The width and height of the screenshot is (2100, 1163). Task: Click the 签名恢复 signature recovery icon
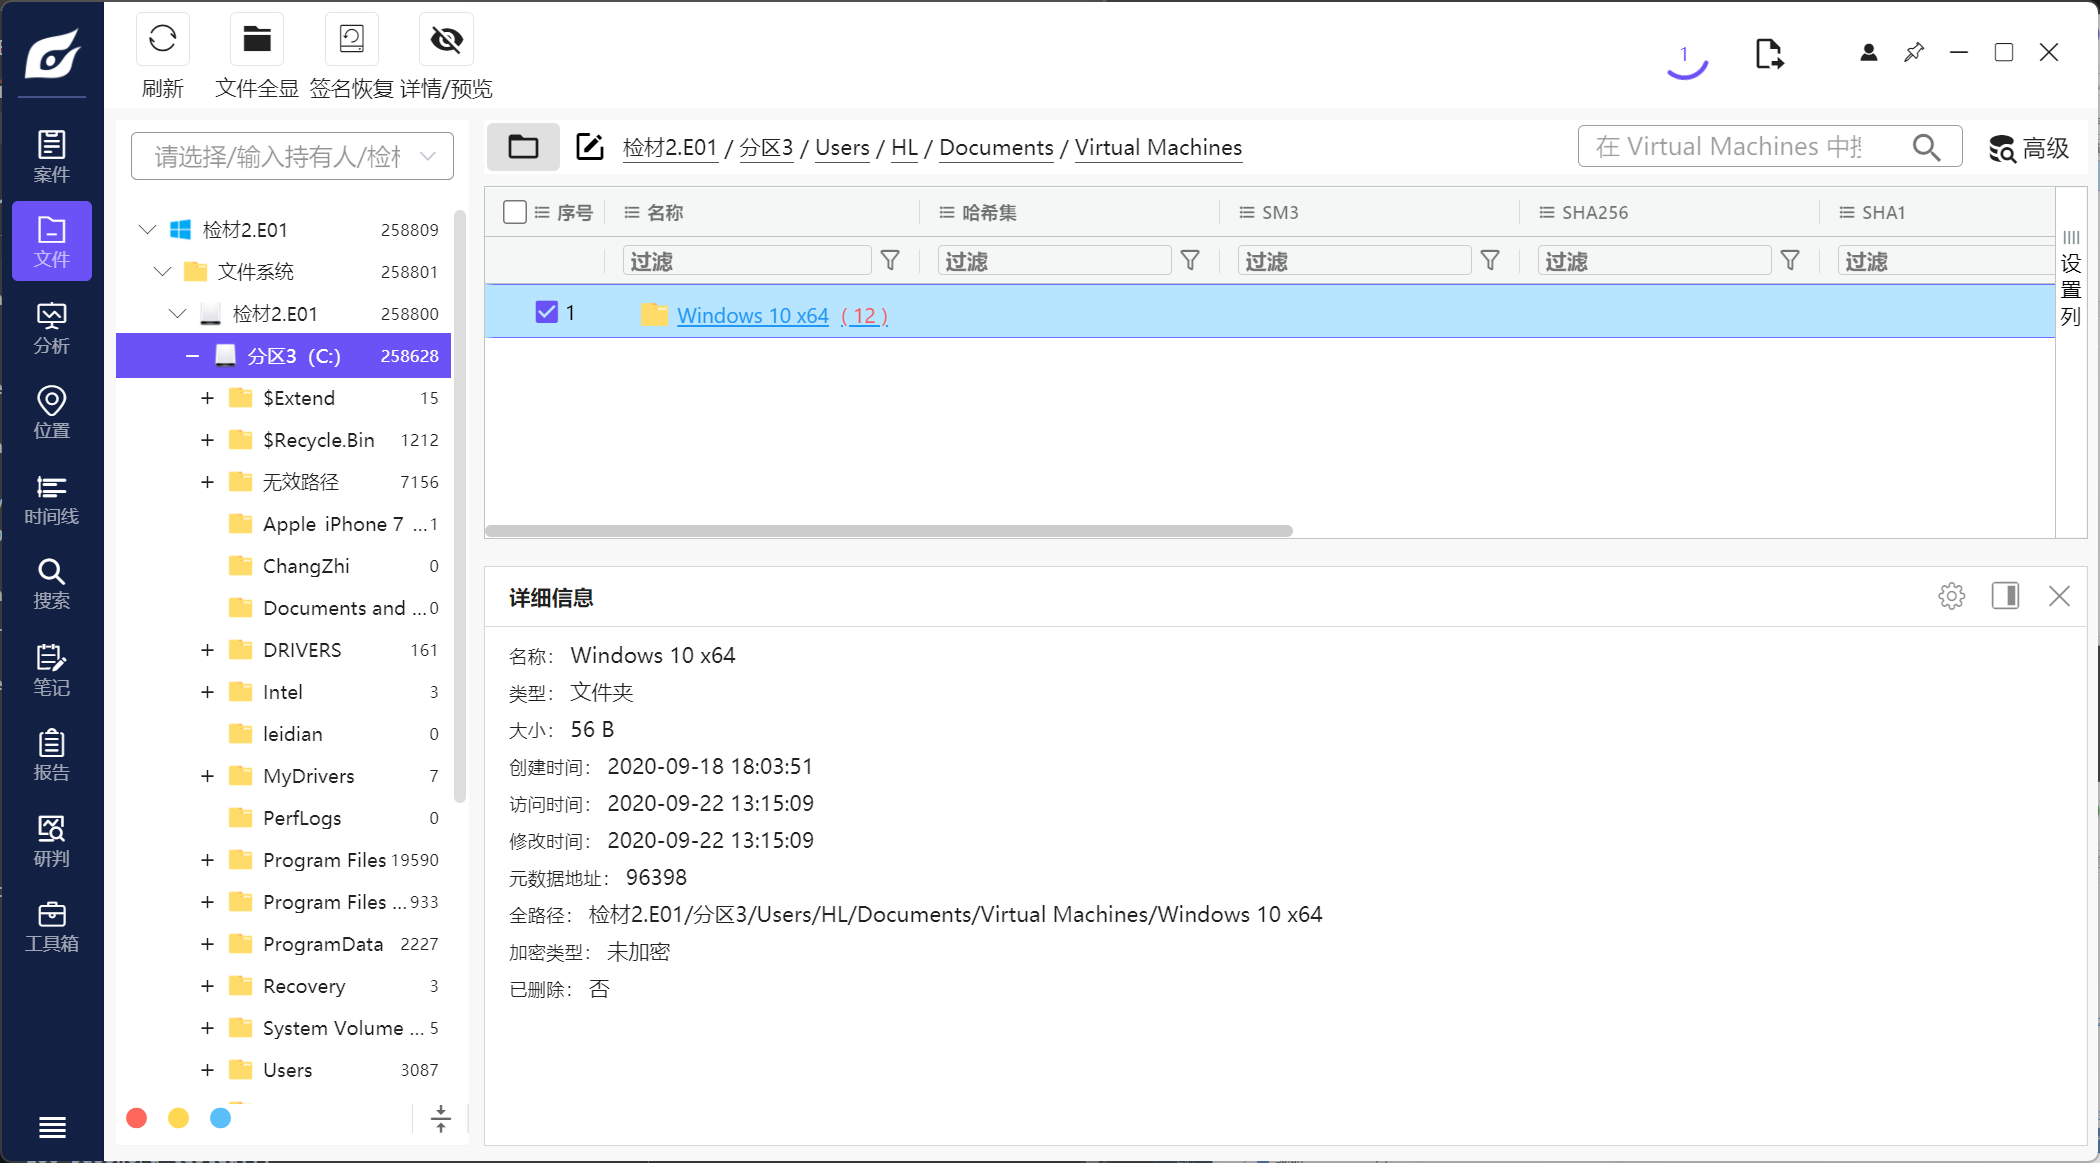tap(351, 40)
